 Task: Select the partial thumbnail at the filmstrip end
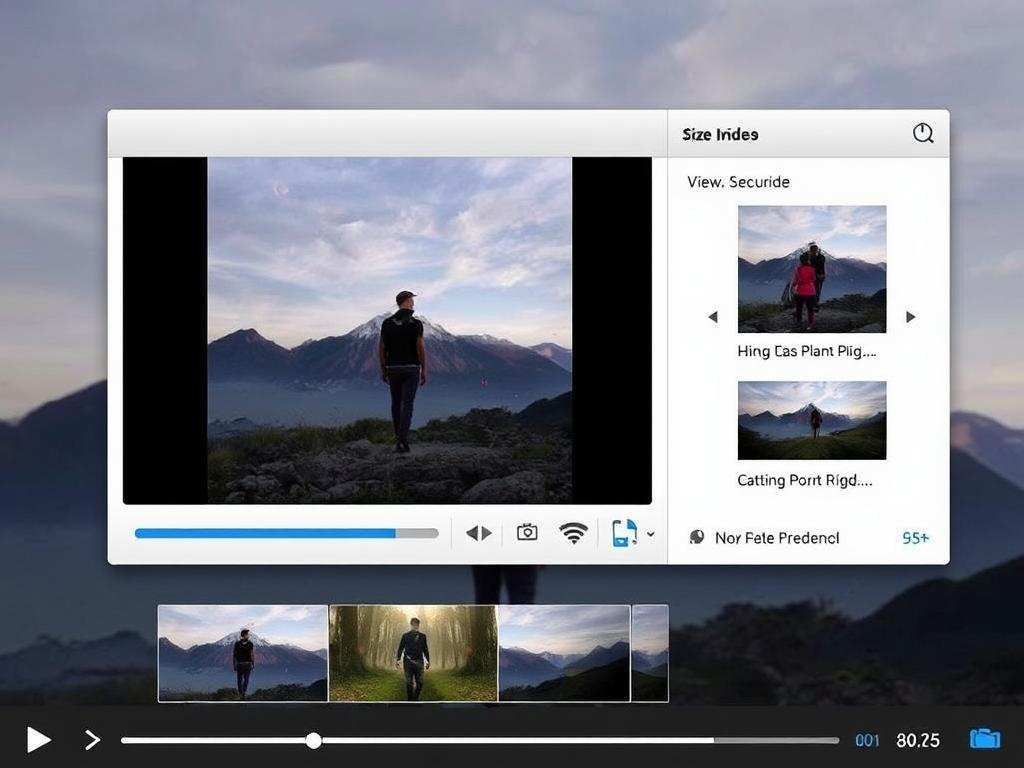pyautogui.click(x=650, y=653)
